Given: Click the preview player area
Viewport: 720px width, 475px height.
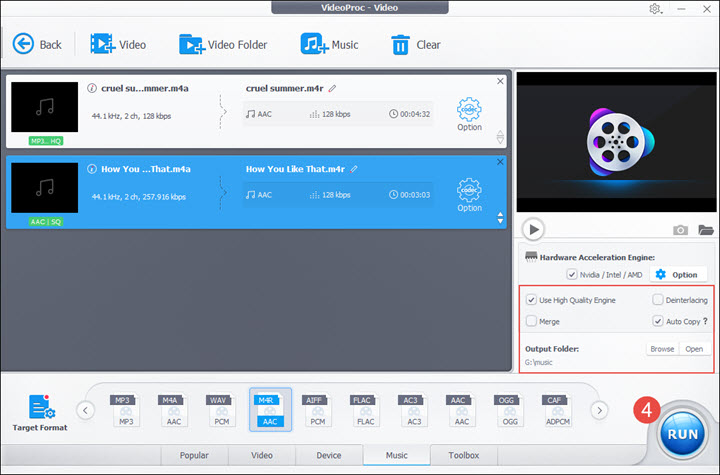Looking at the screenshot, I should [x=616, y=141].
